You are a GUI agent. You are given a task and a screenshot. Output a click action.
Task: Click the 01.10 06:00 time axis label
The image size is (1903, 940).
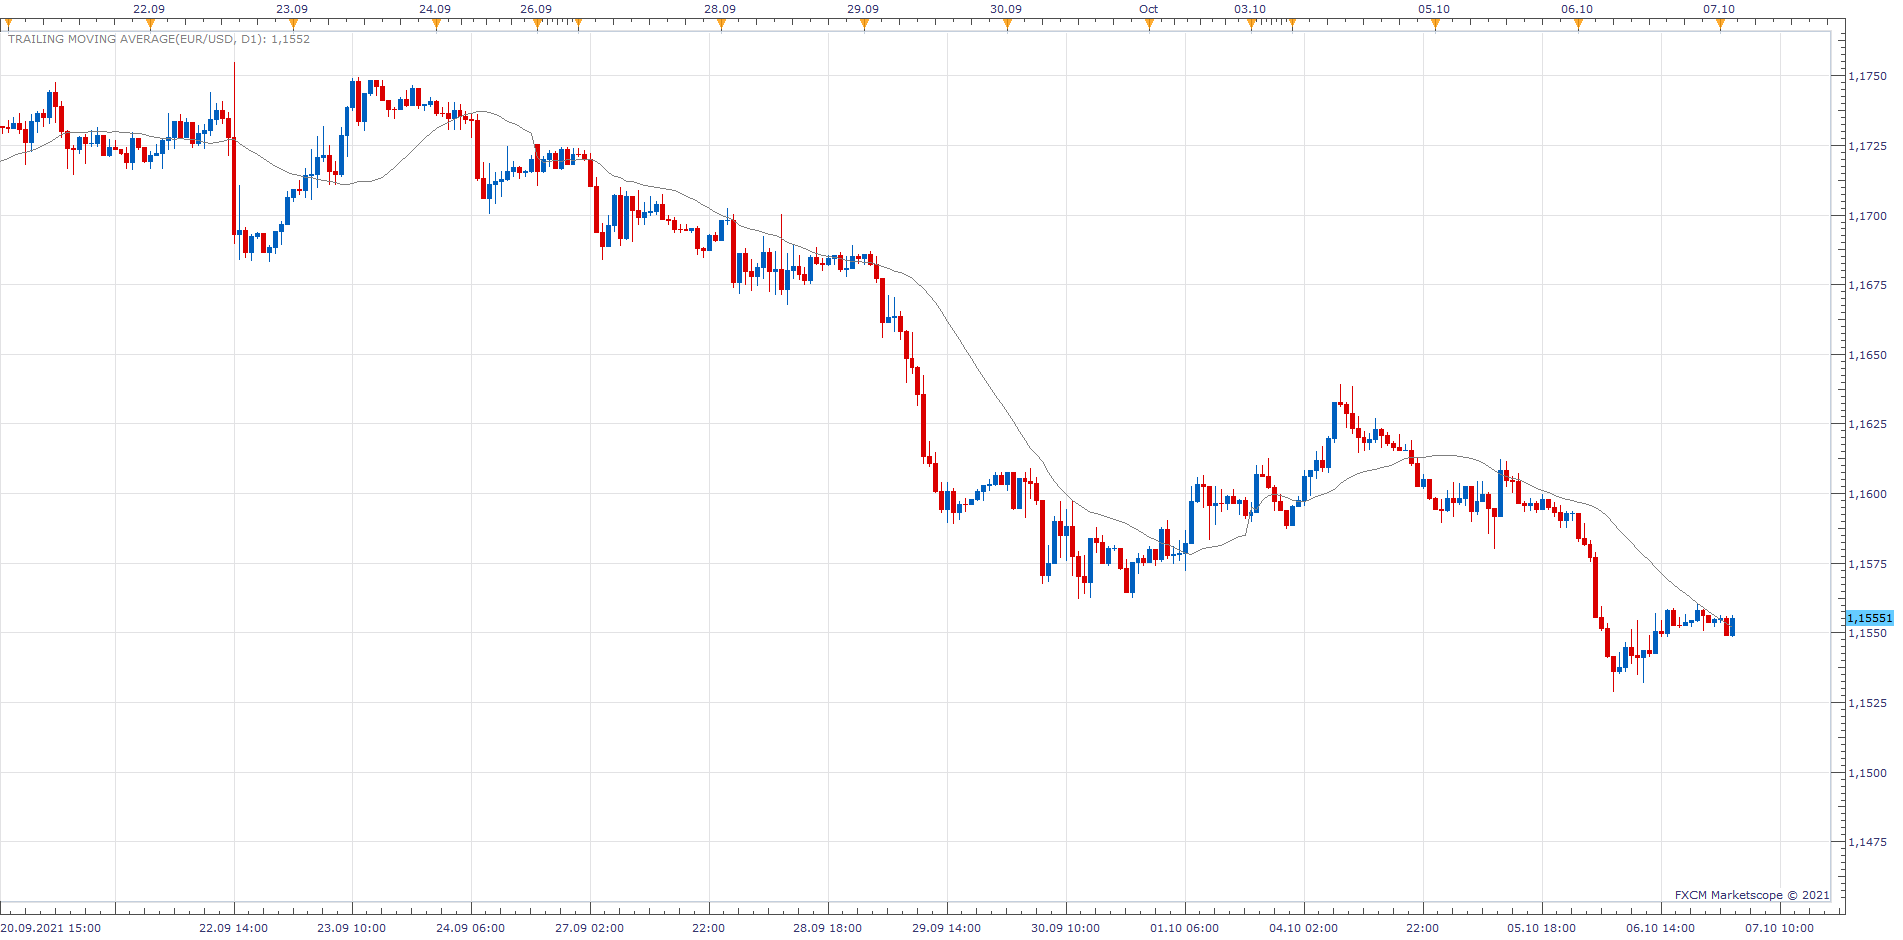1184,928
